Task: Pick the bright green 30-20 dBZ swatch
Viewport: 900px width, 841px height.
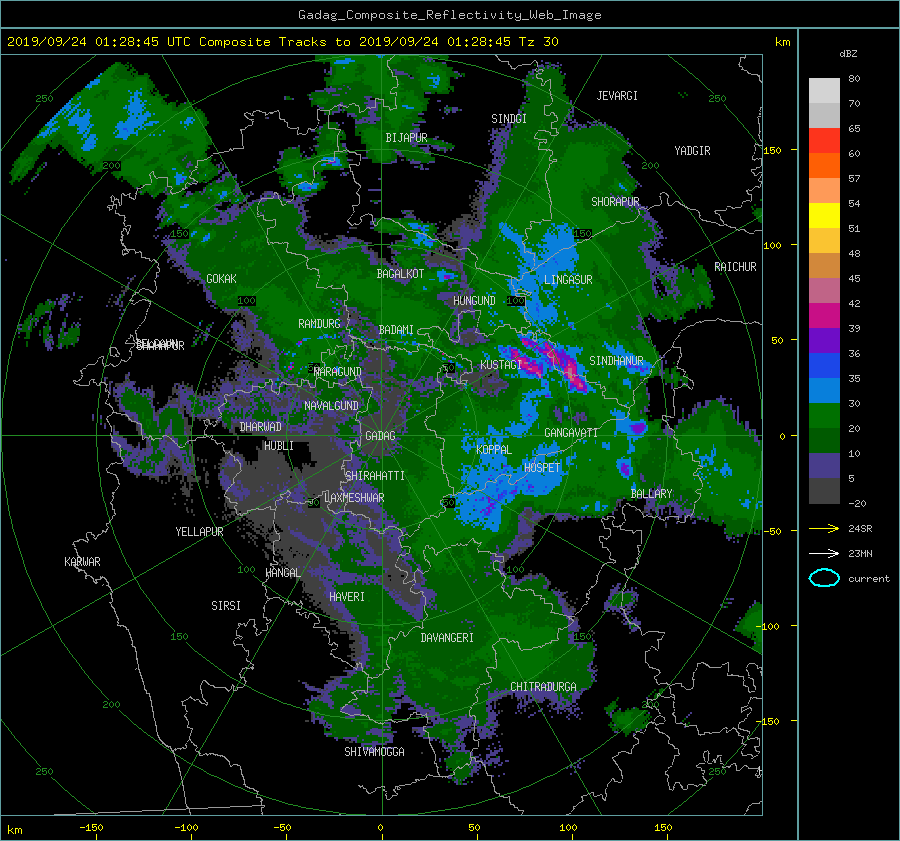Action: tap(824, 415)
